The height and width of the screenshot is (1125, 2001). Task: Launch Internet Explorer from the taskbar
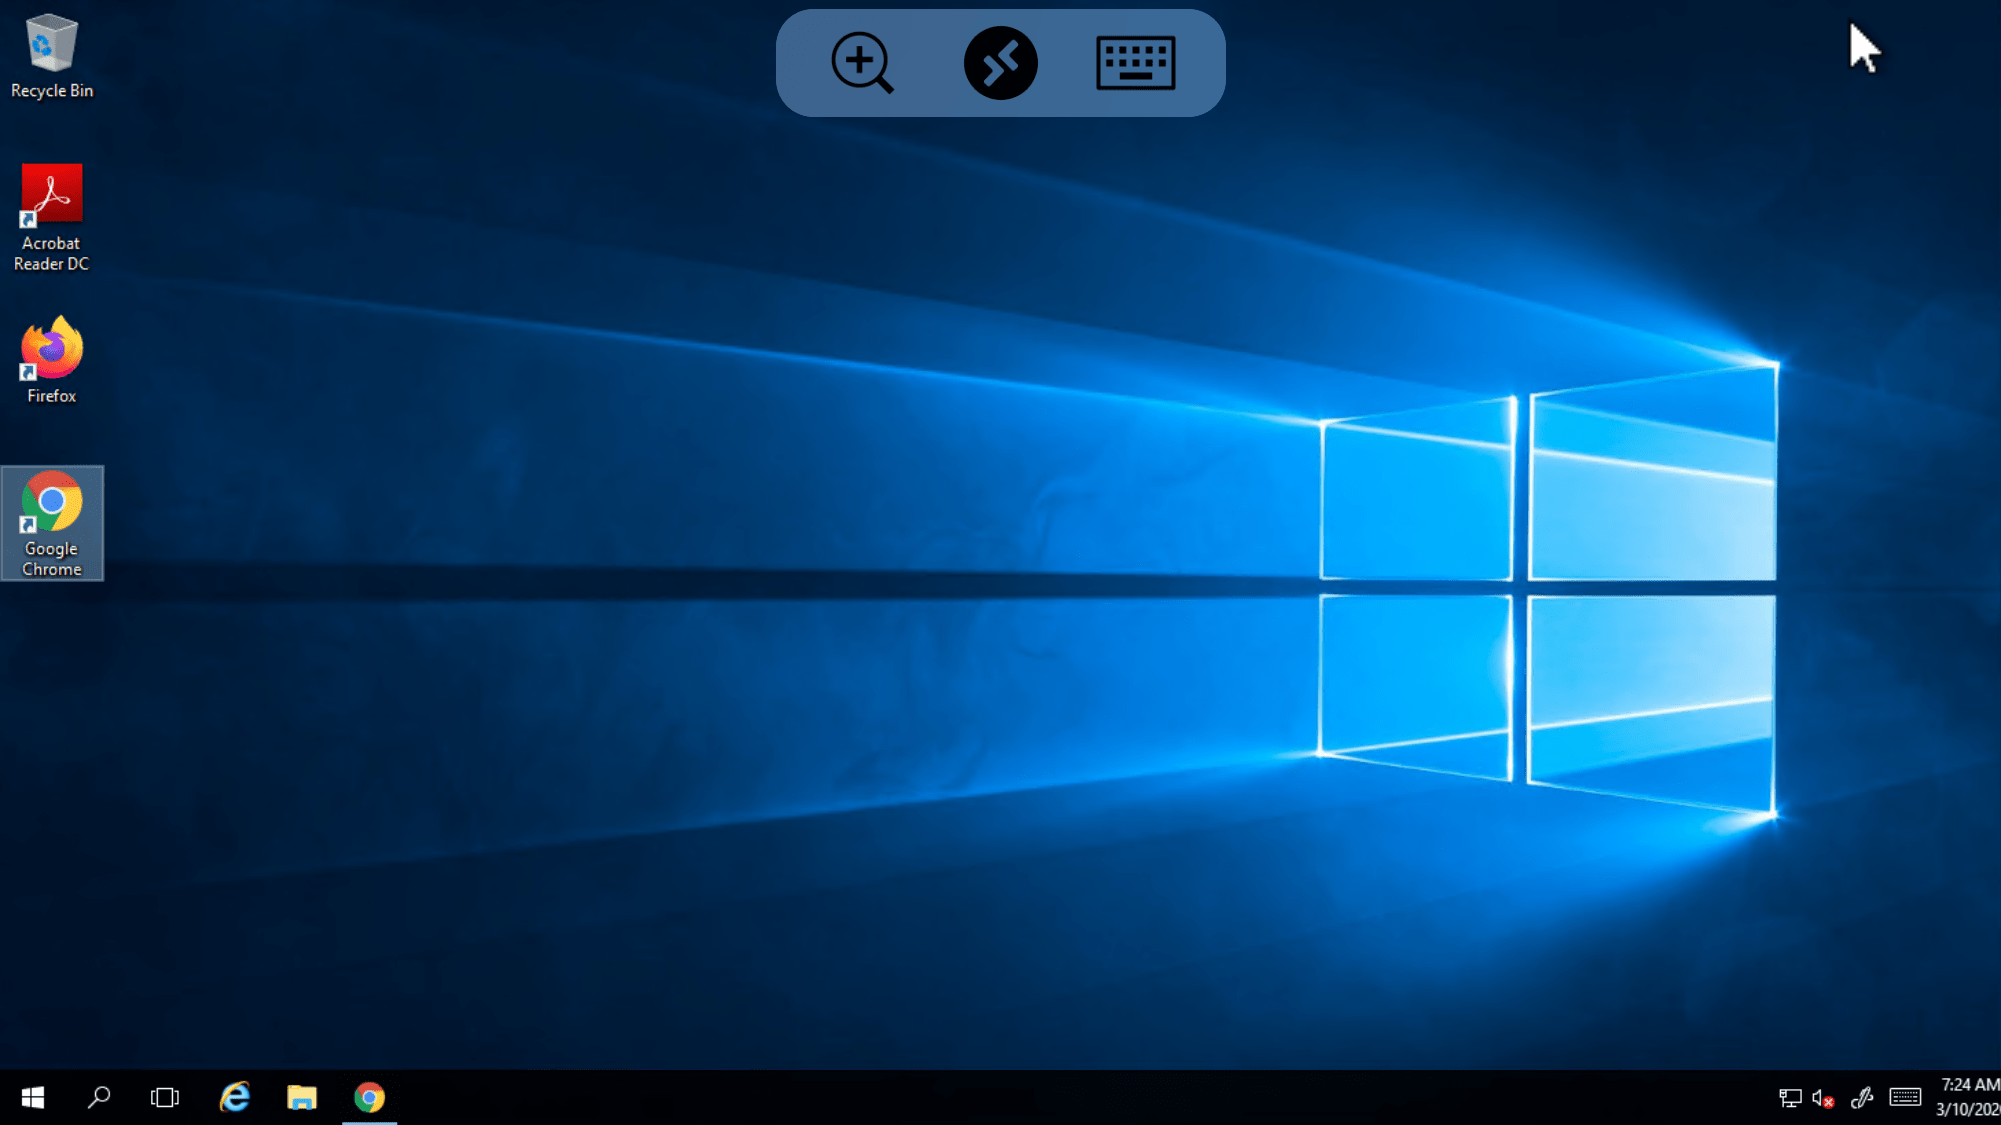coord(235,1097)
